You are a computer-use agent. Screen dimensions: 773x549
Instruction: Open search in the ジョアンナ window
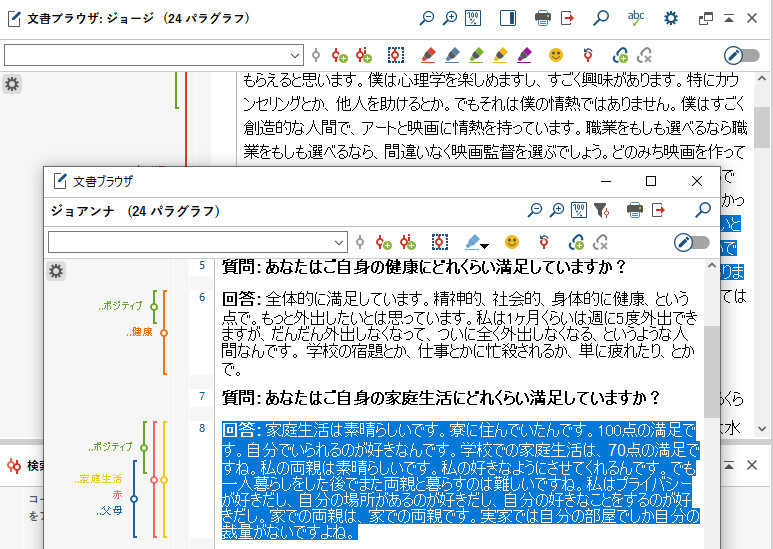click(703, 210)
